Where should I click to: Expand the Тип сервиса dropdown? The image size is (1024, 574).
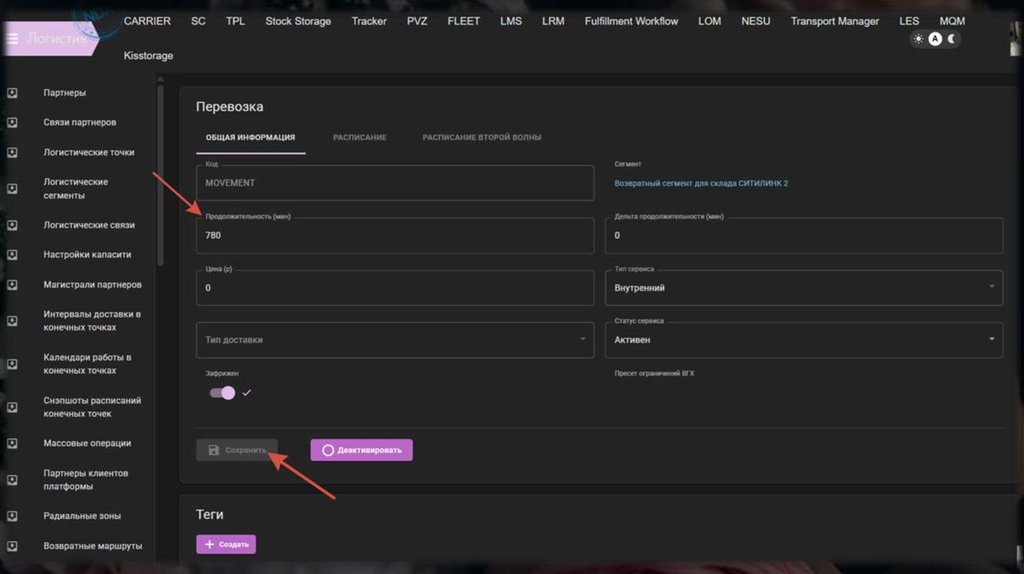tap(803, 288)
